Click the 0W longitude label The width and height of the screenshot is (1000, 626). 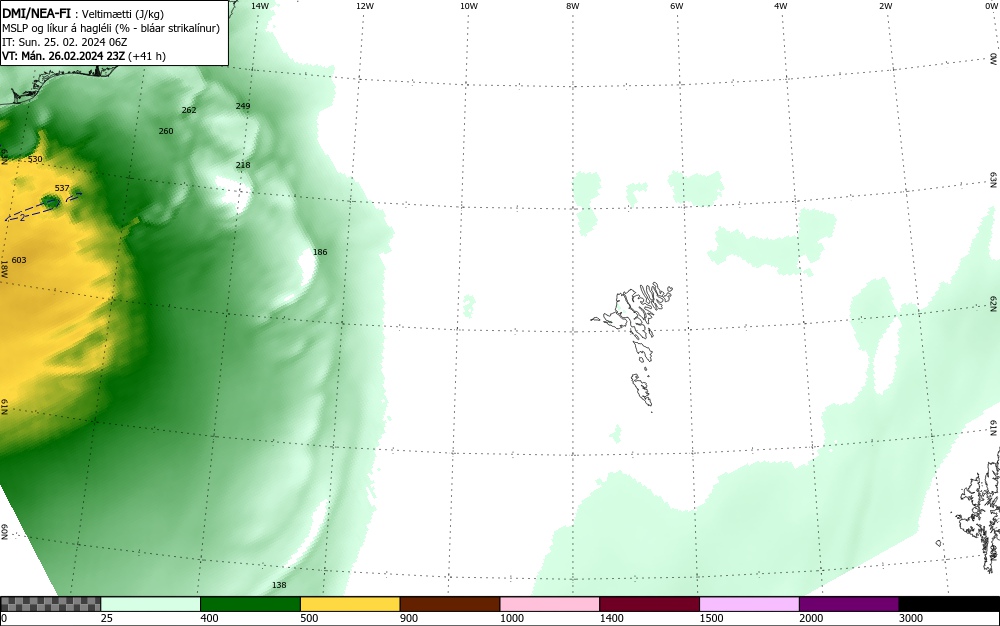(991, 6)
